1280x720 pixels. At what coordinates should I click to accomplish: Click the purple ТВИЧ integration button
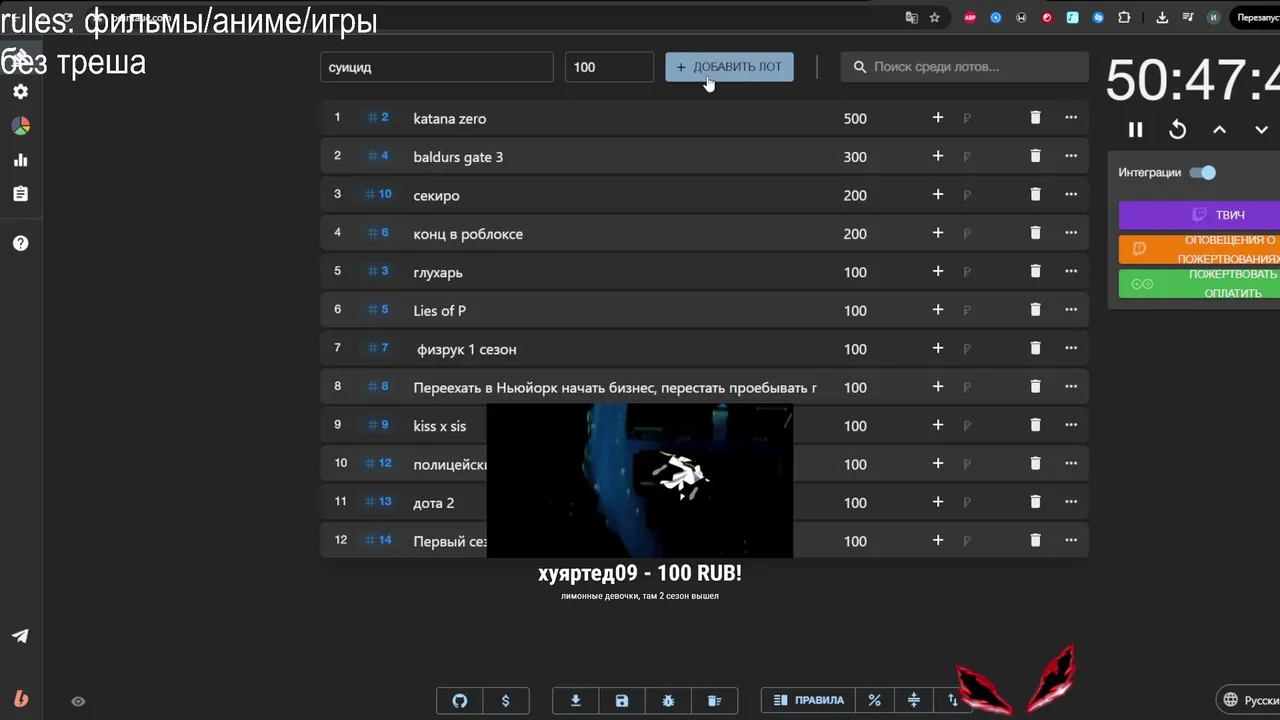click(x=1199, y=215)
